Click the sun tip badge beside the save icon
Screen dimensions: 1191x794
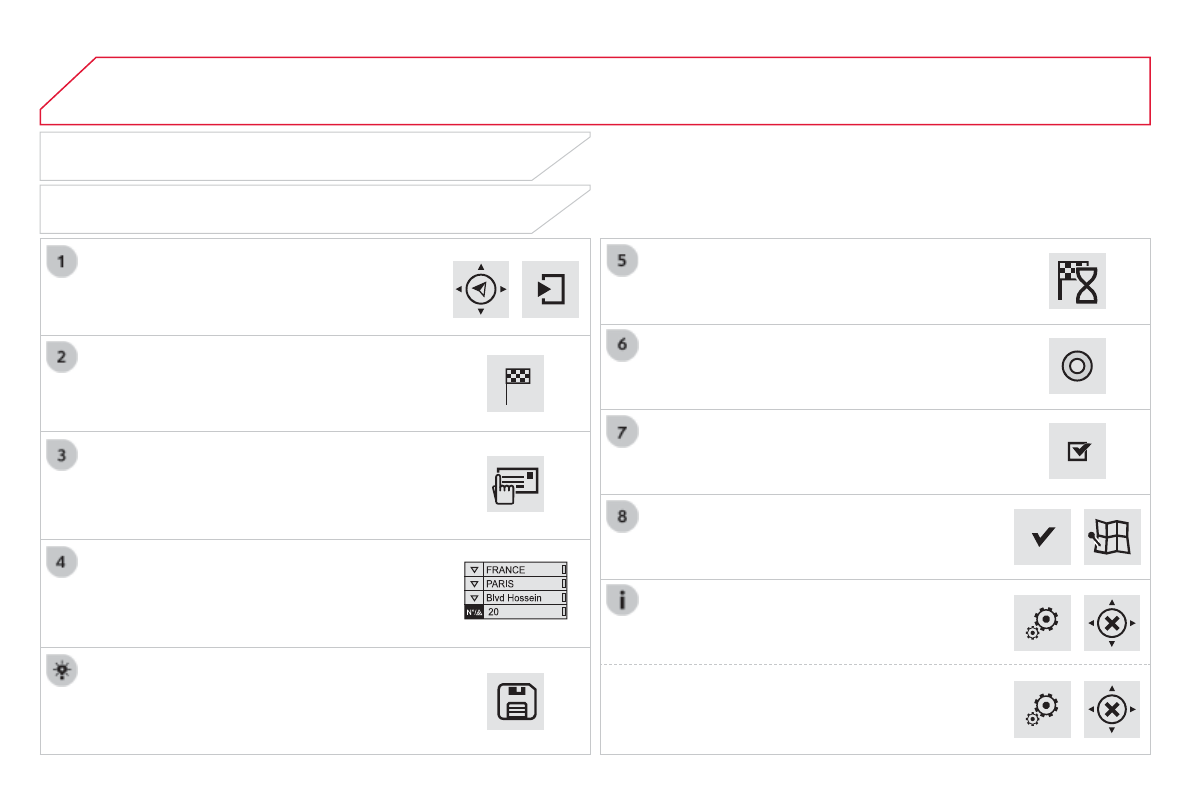click(x=62, y=671)
